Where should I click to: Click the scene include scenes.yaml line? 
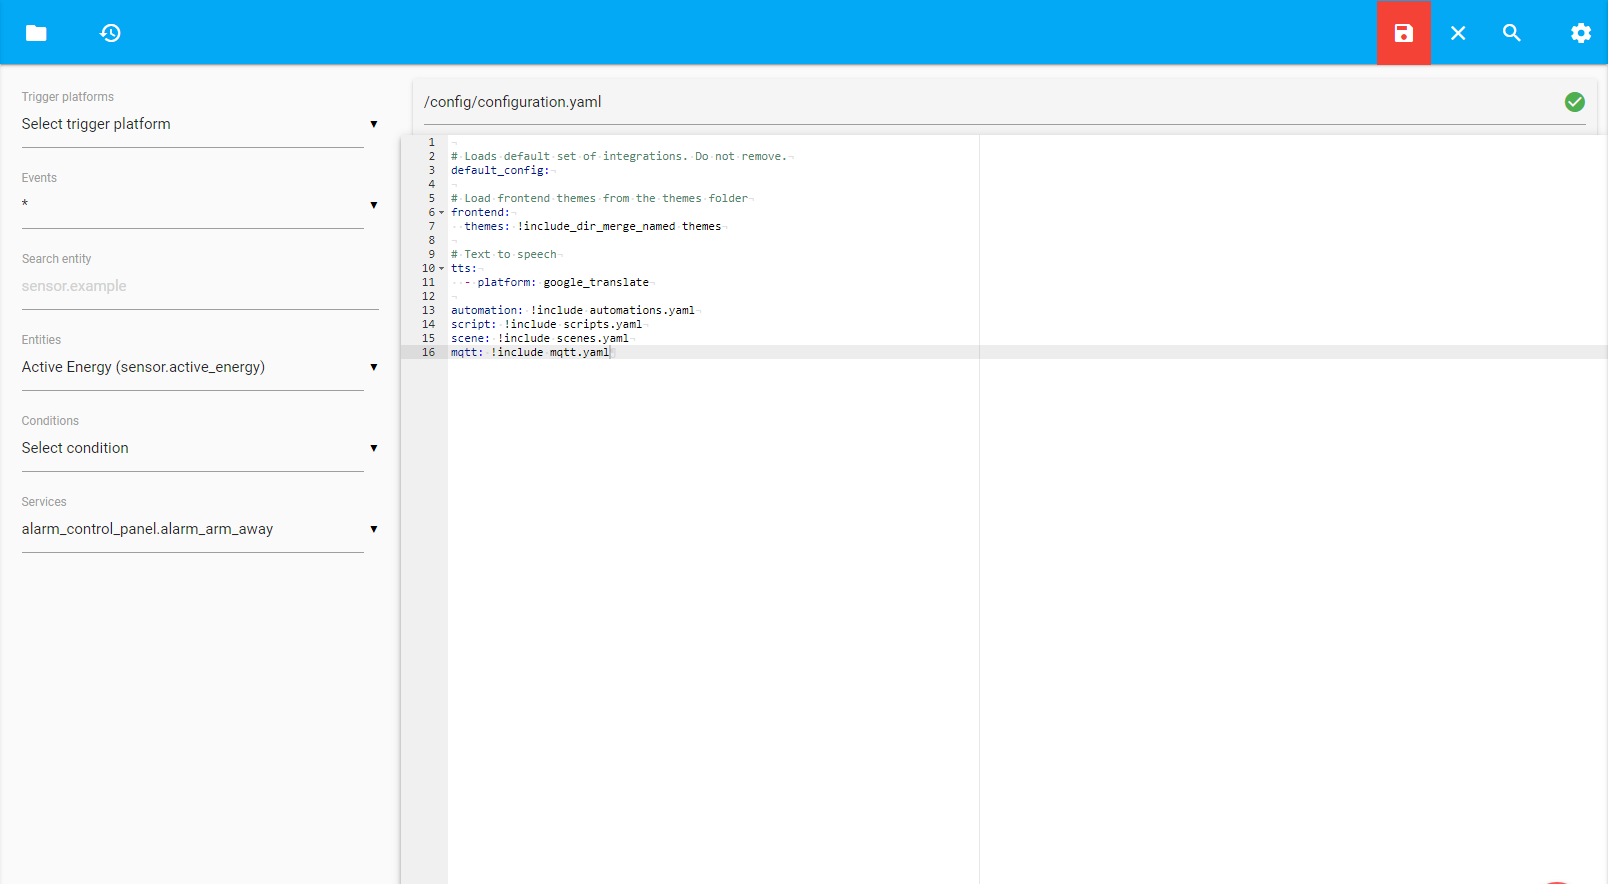point(540,338)
